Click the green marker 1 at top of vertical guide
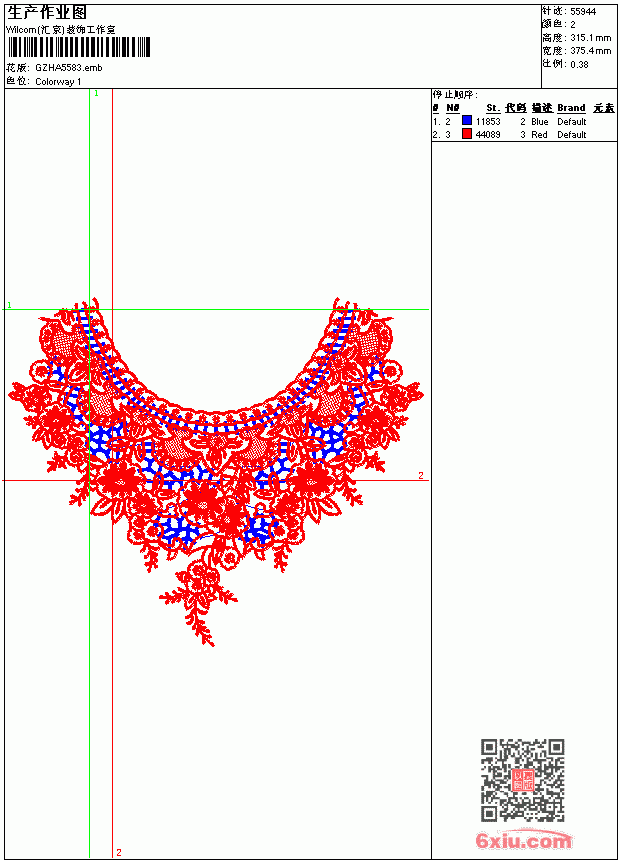The image size is (620, 860). pyautogui.click(x=97, y=94)
